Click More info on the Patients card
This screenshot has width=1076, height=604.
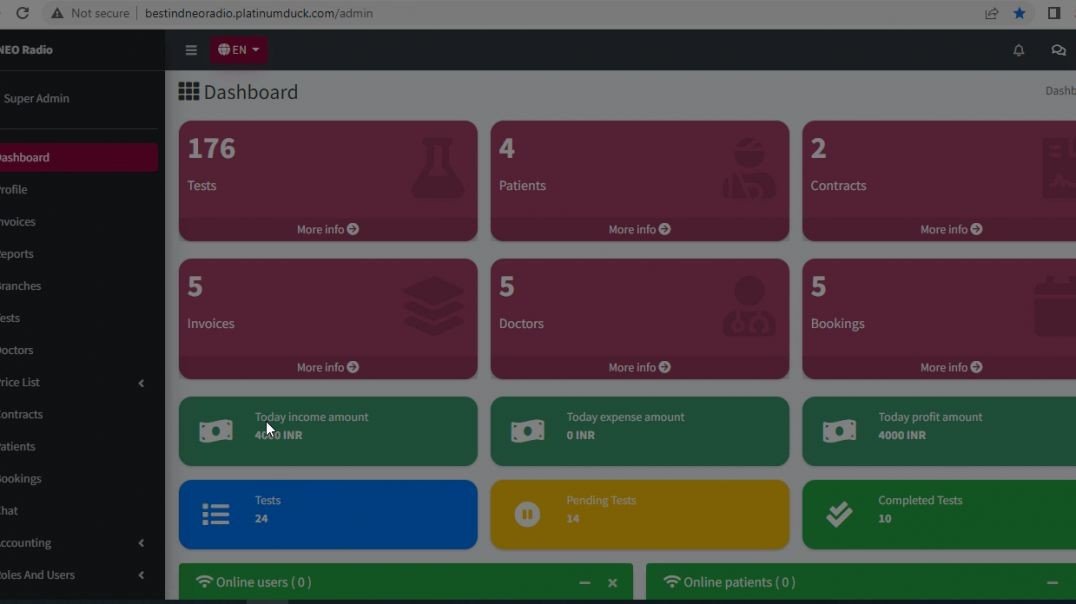point(639,229)
